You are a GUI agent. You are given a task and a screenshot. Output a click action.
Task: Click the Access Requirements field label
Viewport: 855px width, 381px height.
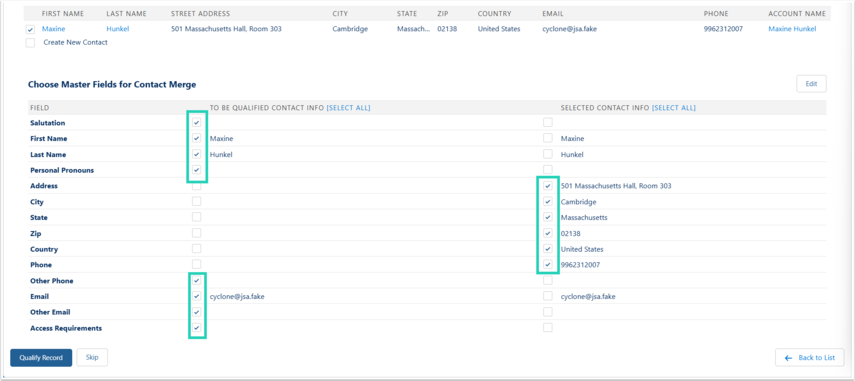(x=66, y=329)
